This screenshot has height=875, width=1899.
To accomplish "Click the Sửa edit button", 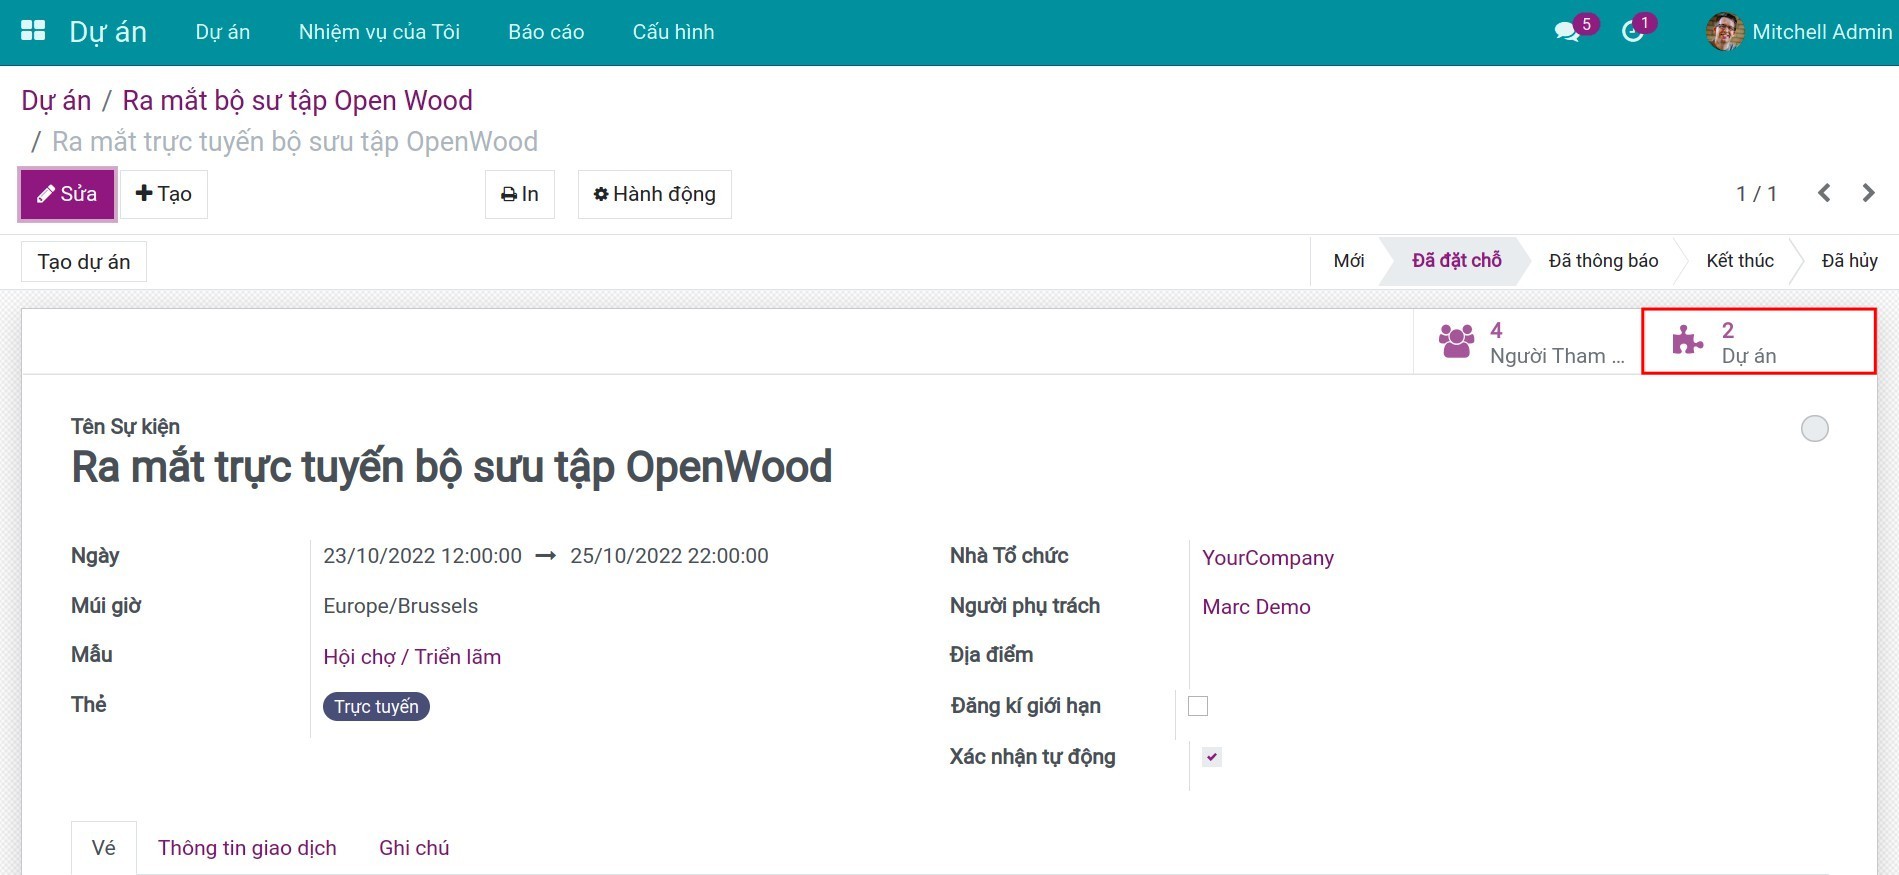I will 67,194.
